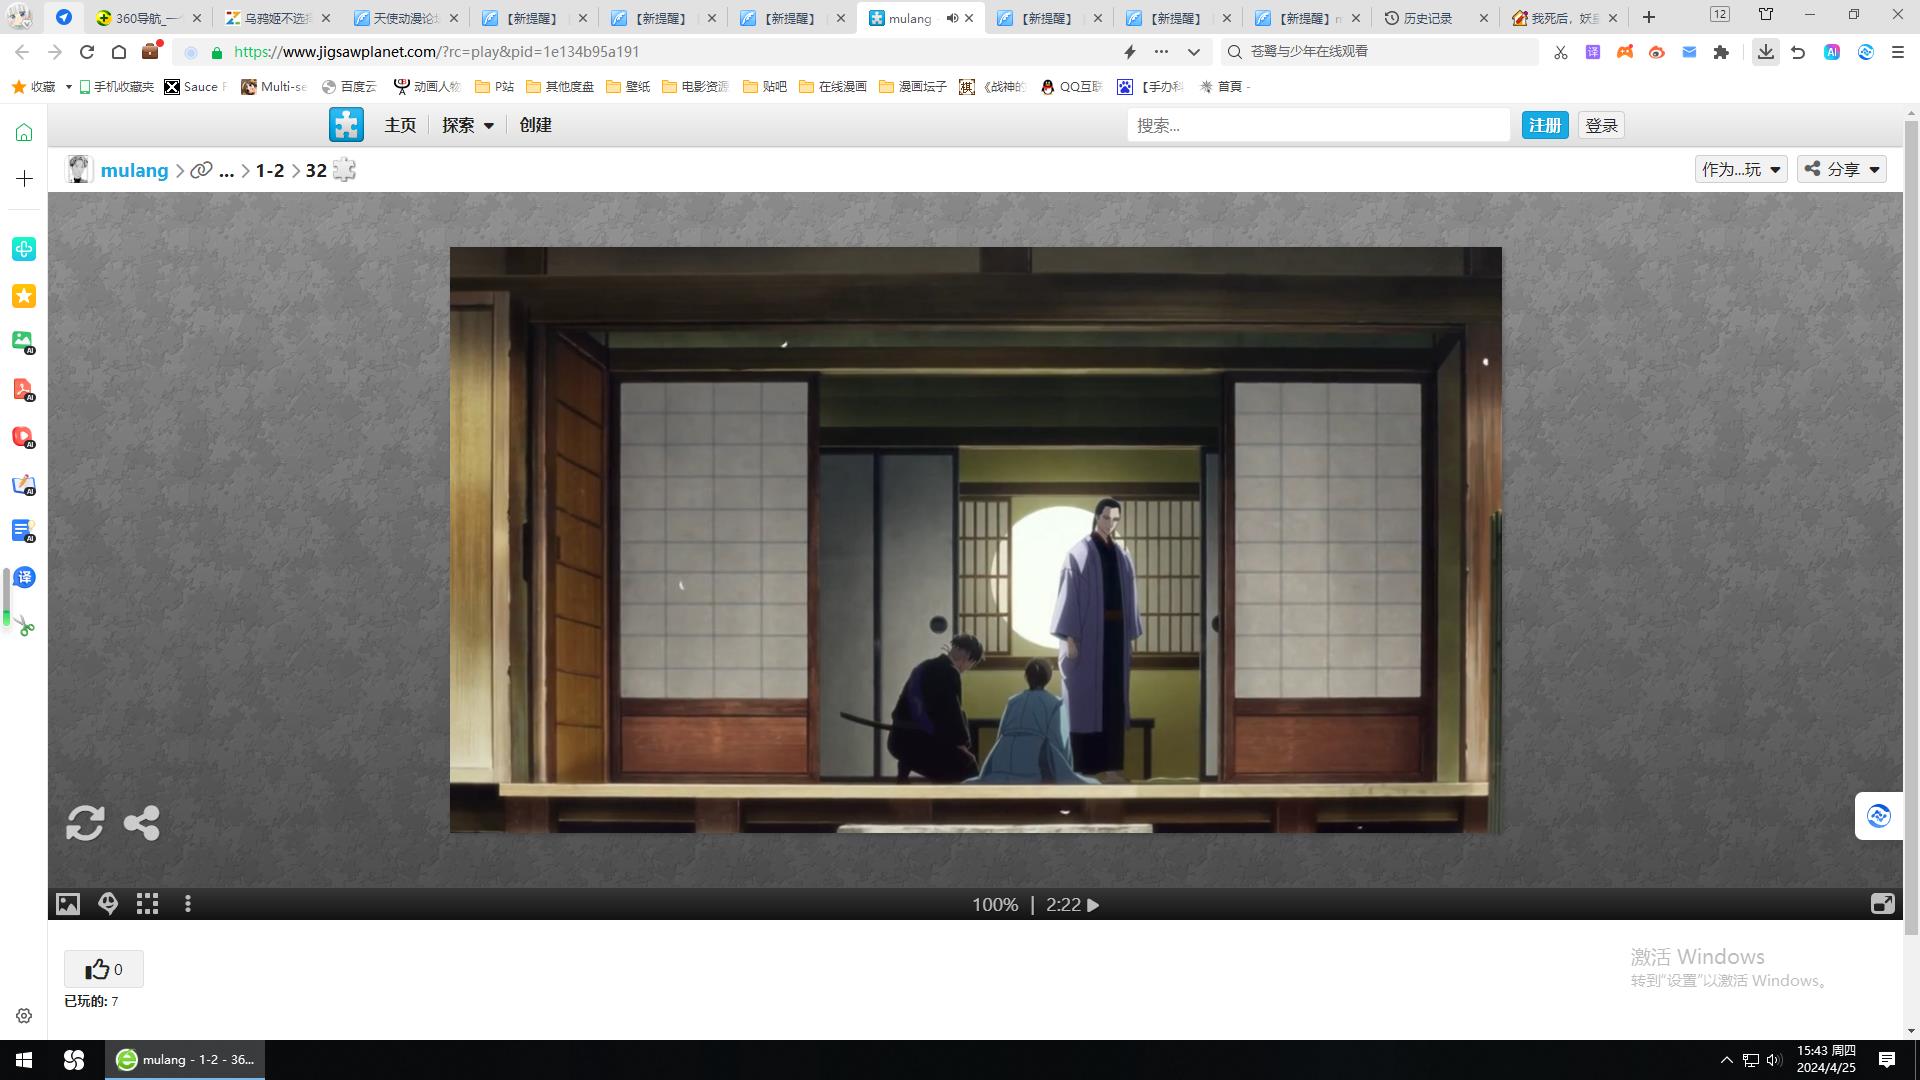1920x1080 pixels.
Task: Expand the 探索 dropdown menu
Action: [468, 125]
